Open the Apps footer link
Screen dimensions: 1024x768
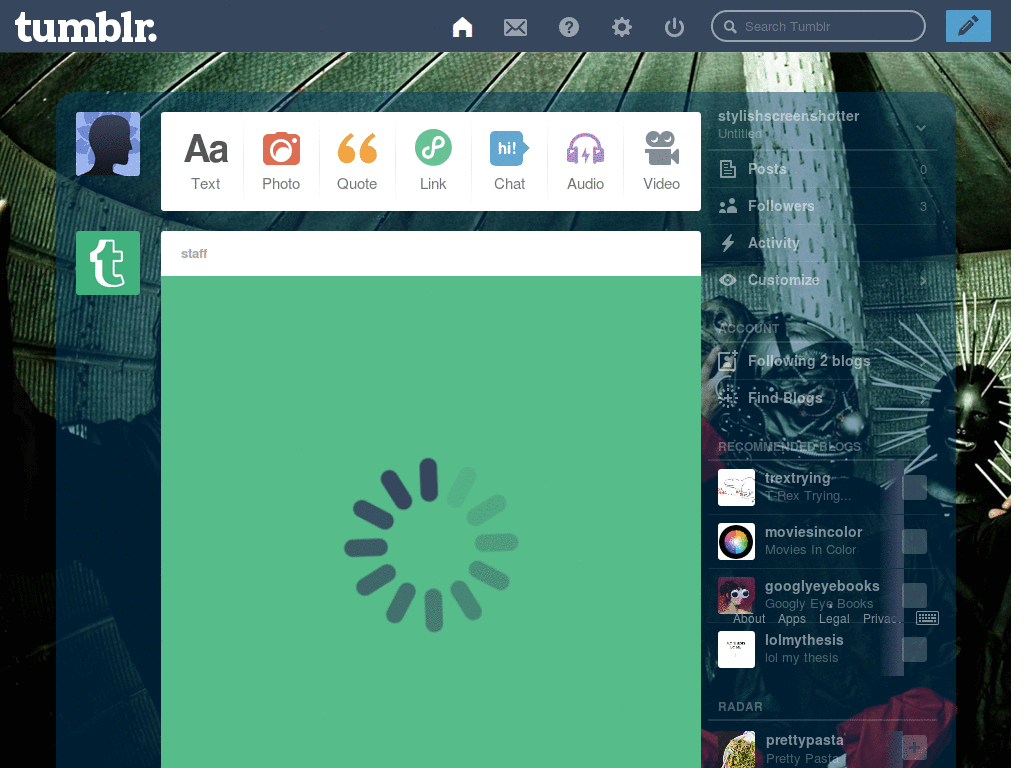coord(792,618)
